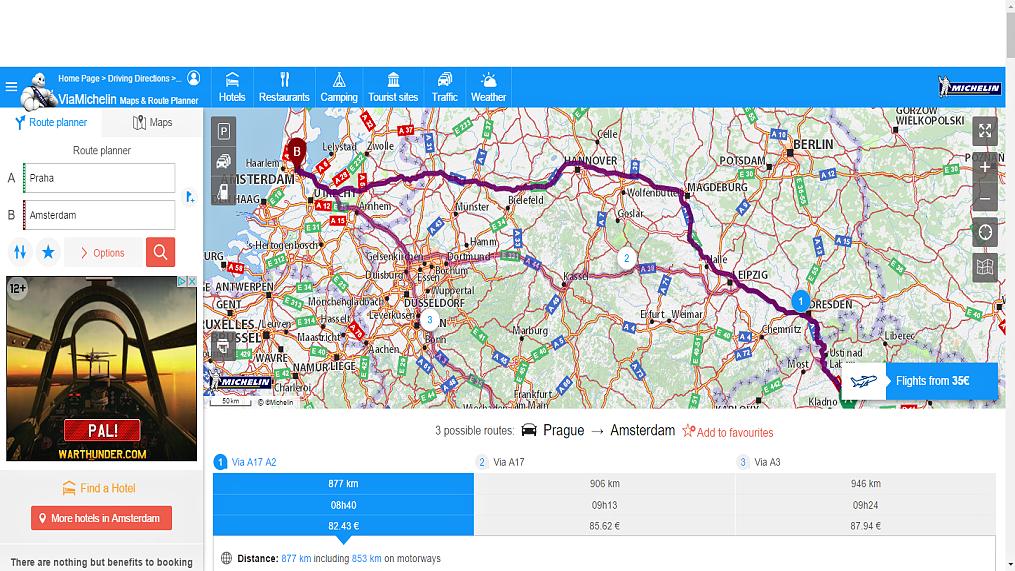Open Tourist sites section

click(x=393, y=87)
